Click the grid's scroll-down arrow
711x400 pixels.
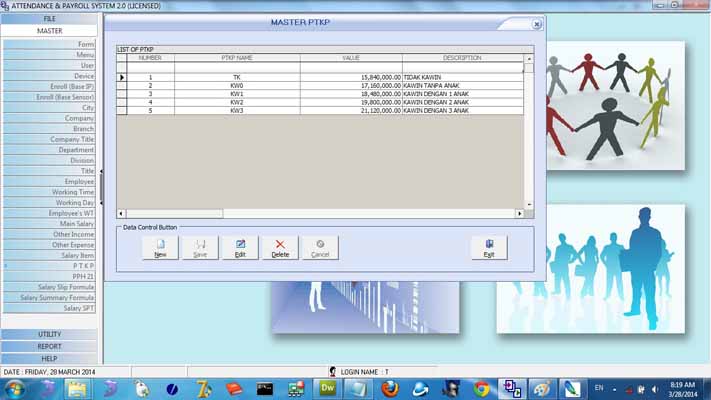(529, 205)
